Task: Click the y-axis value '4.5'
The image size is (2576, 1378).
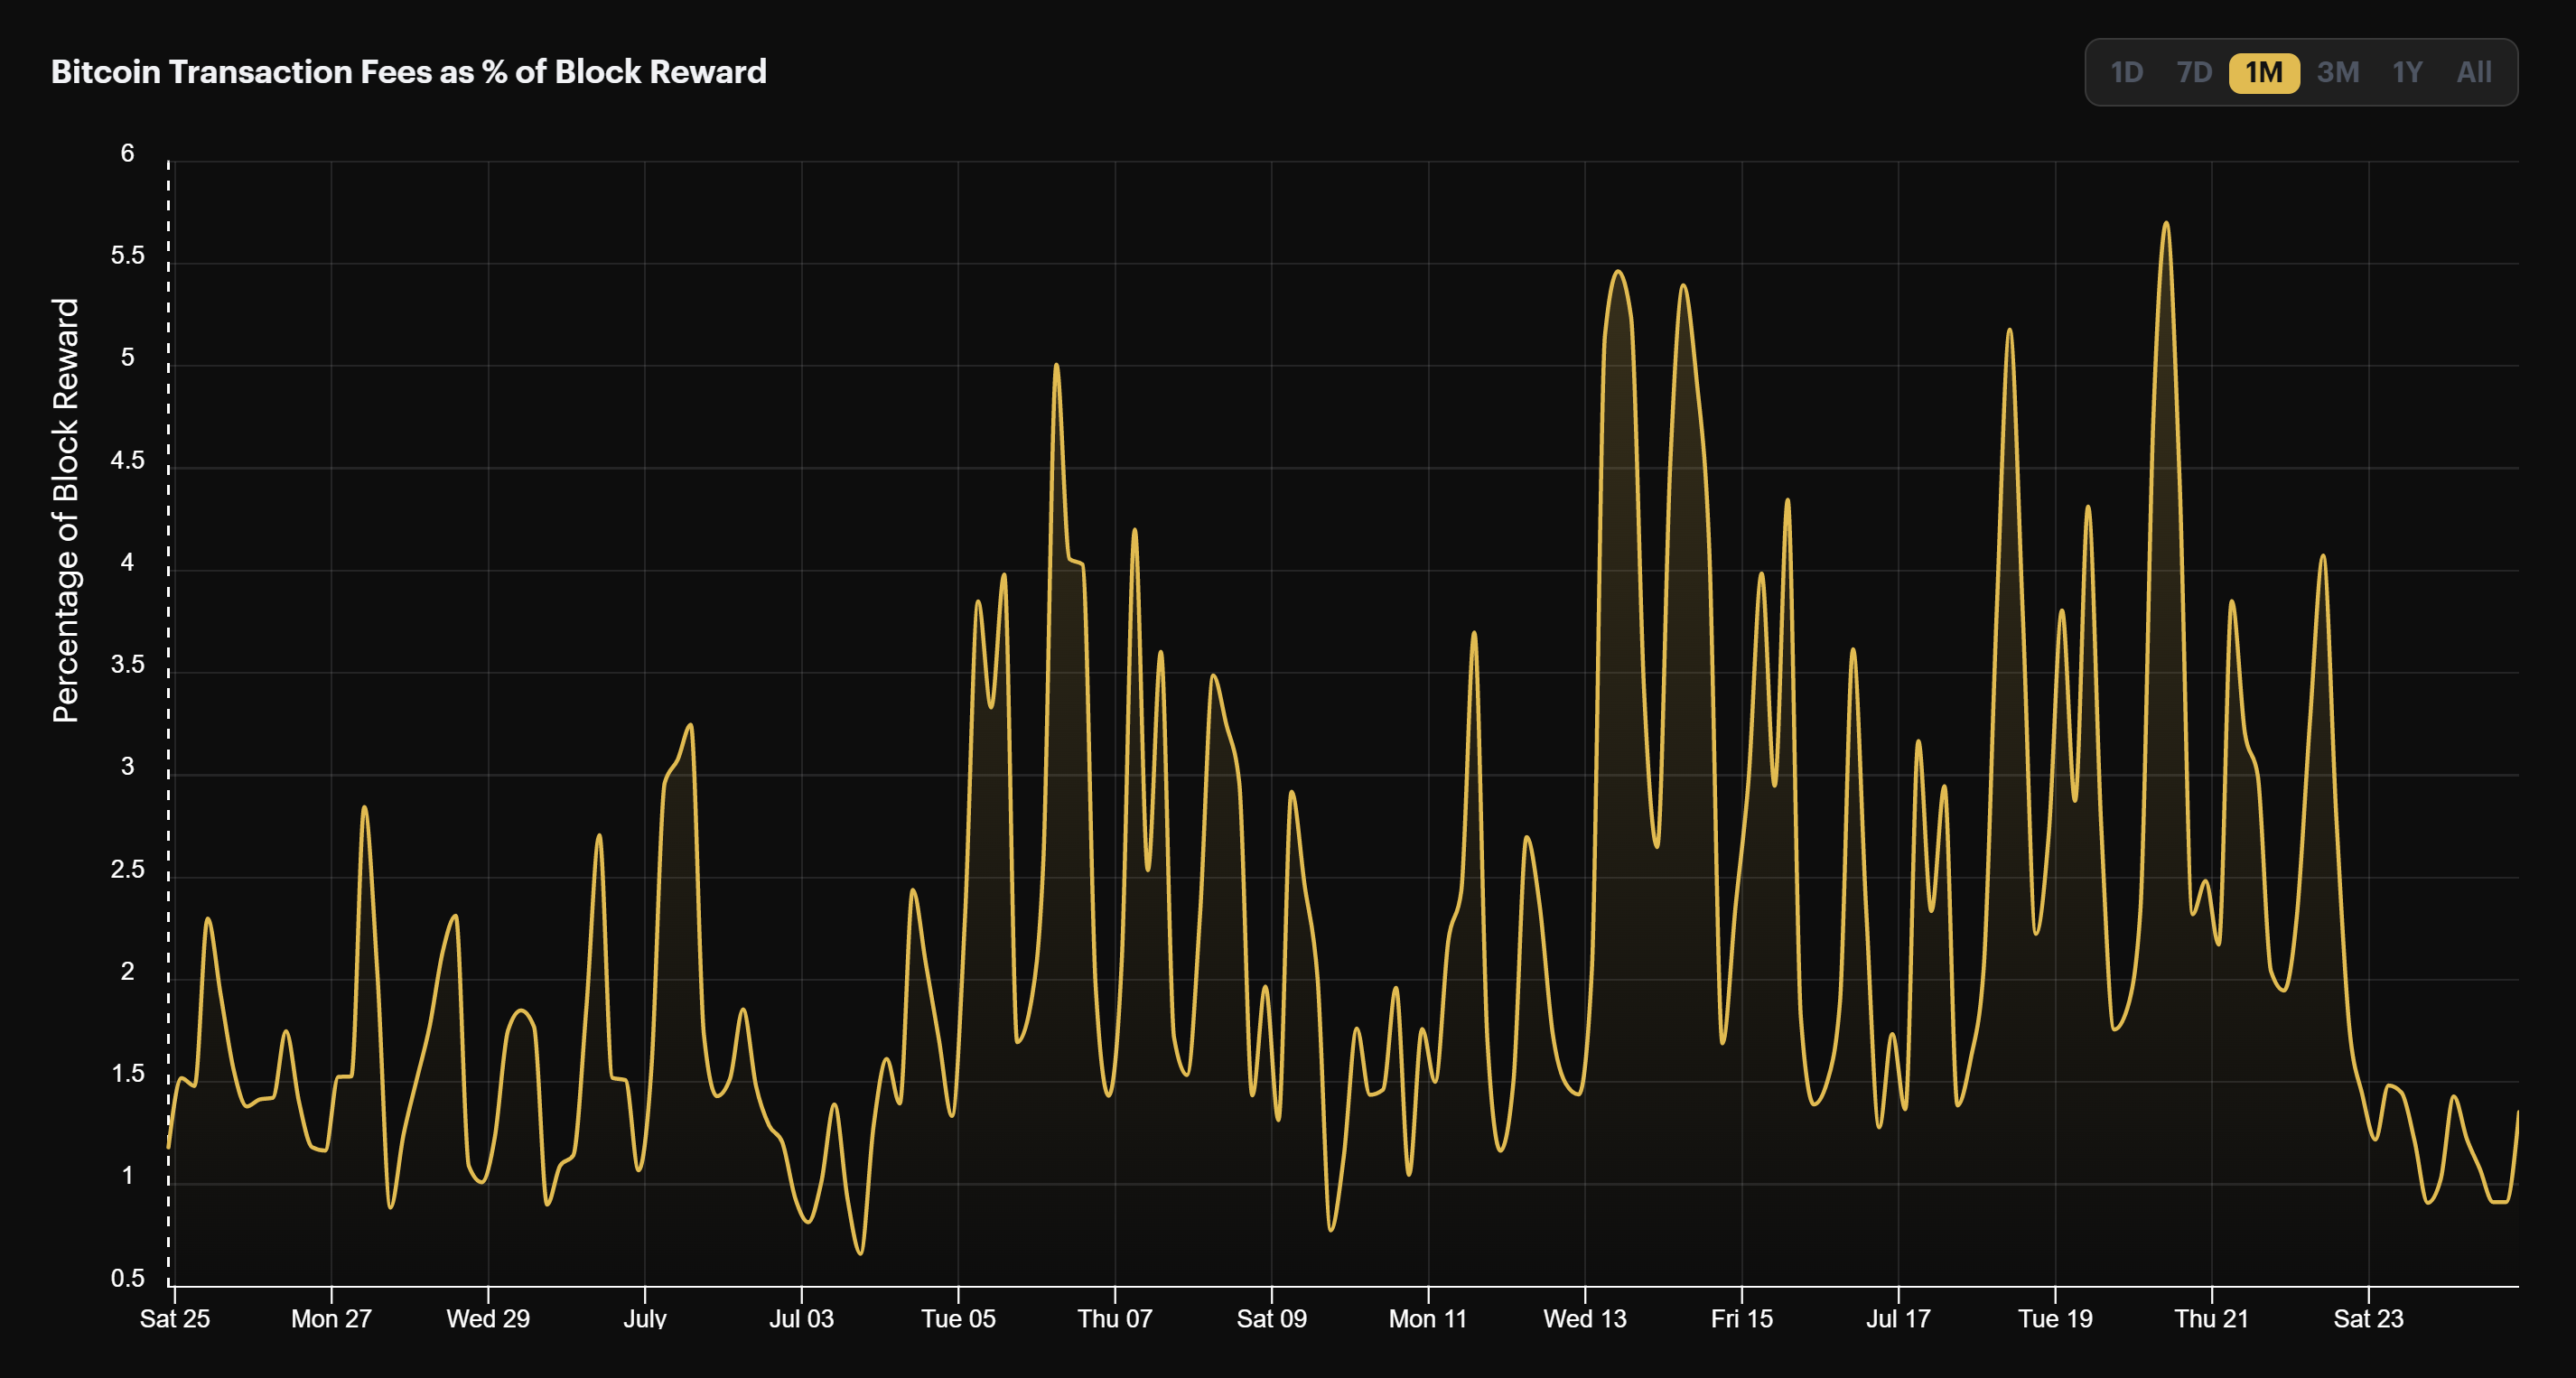Action: (x=127, y=460)
